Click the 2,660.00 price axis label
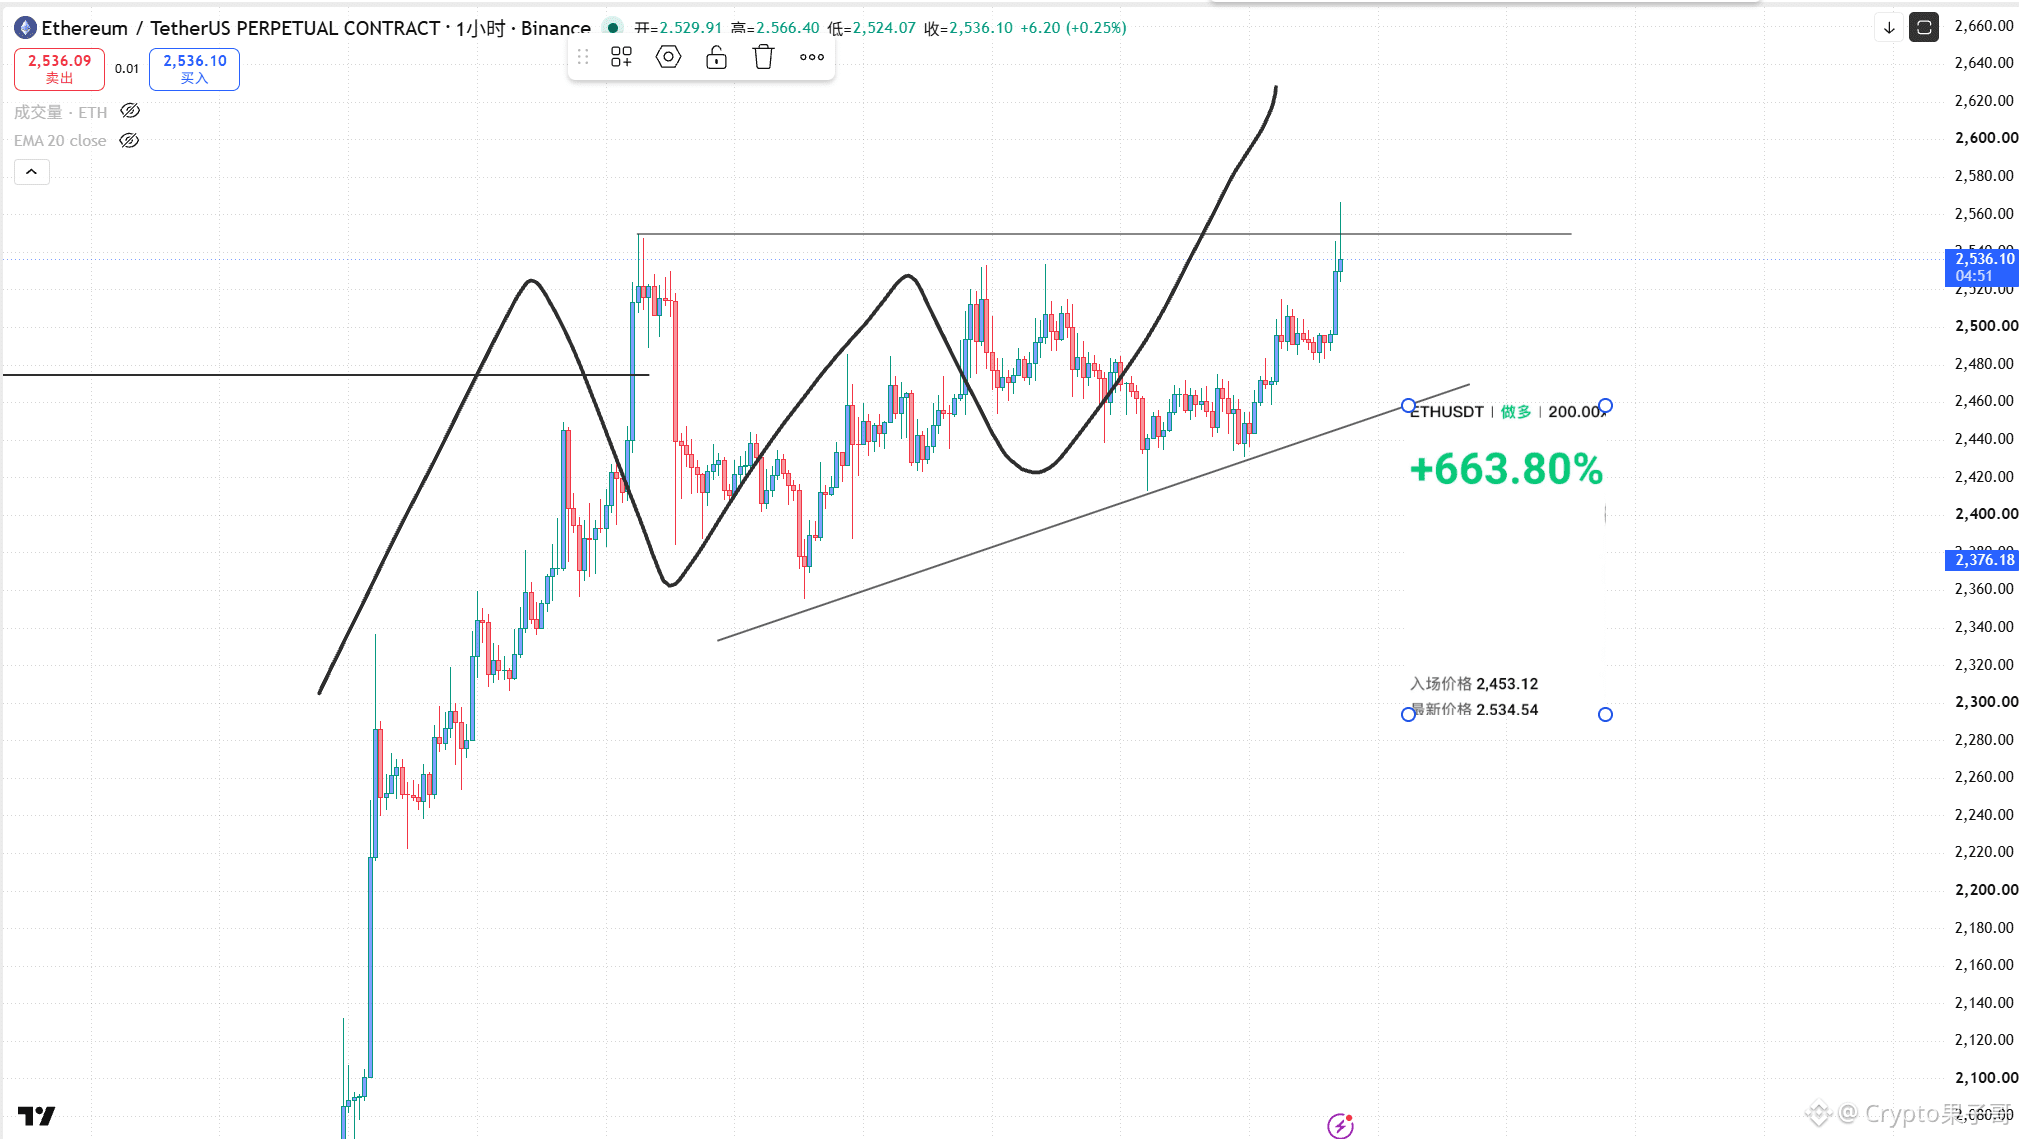The width and height of the screenshot is (2019, 1139). (1984, 26)
